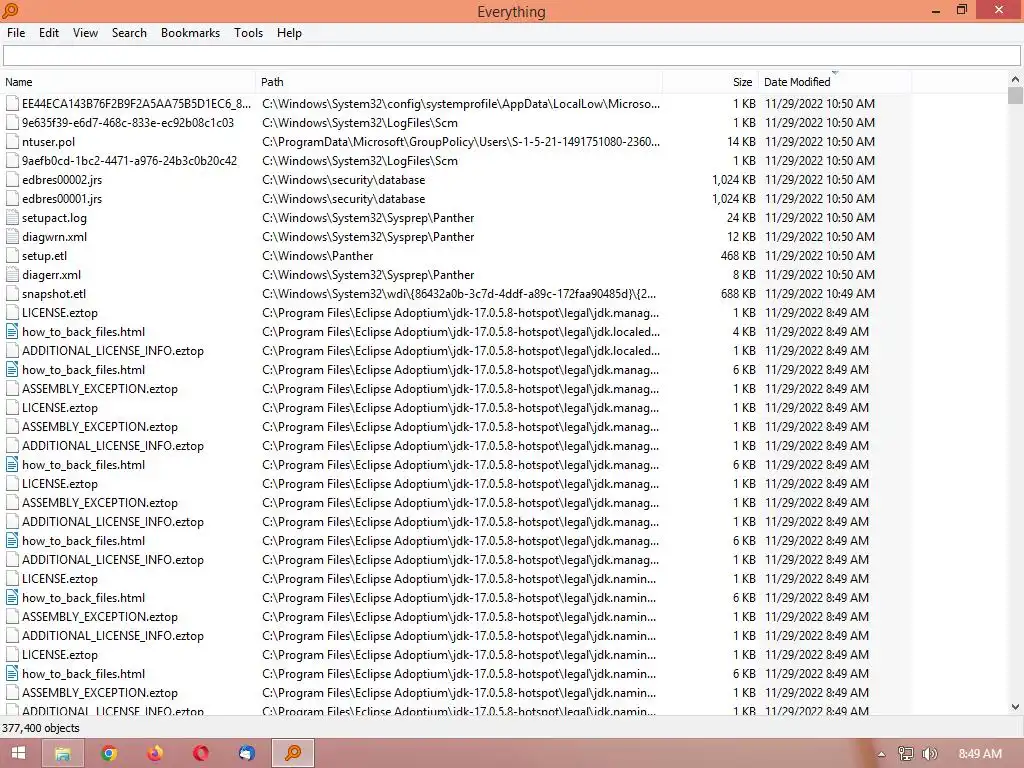
Task: Open File Explorer from the taskbar
Action: coord(63,753)
